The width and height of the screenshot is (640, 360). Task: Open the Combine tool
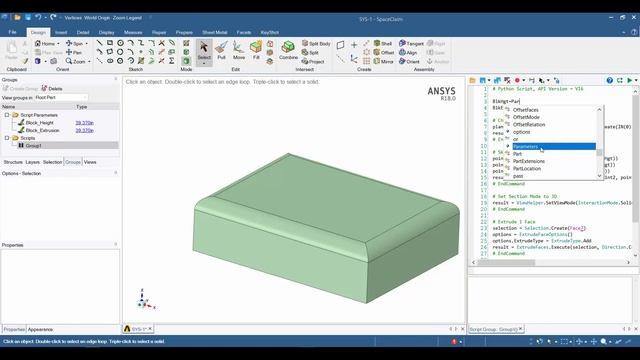tap(288, 51)
